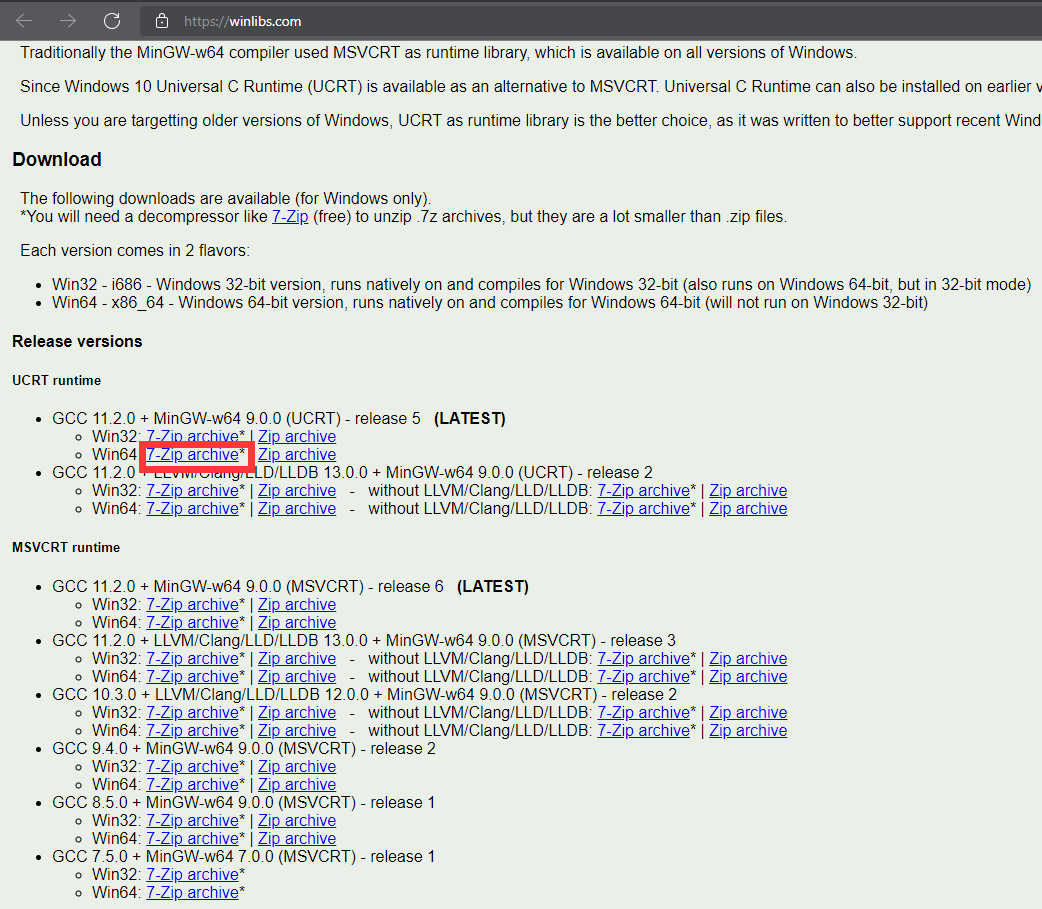Click Win32 Zip archive for UCRT release 5
This screenshot has height=909, width=1042.
click(296, 436)
